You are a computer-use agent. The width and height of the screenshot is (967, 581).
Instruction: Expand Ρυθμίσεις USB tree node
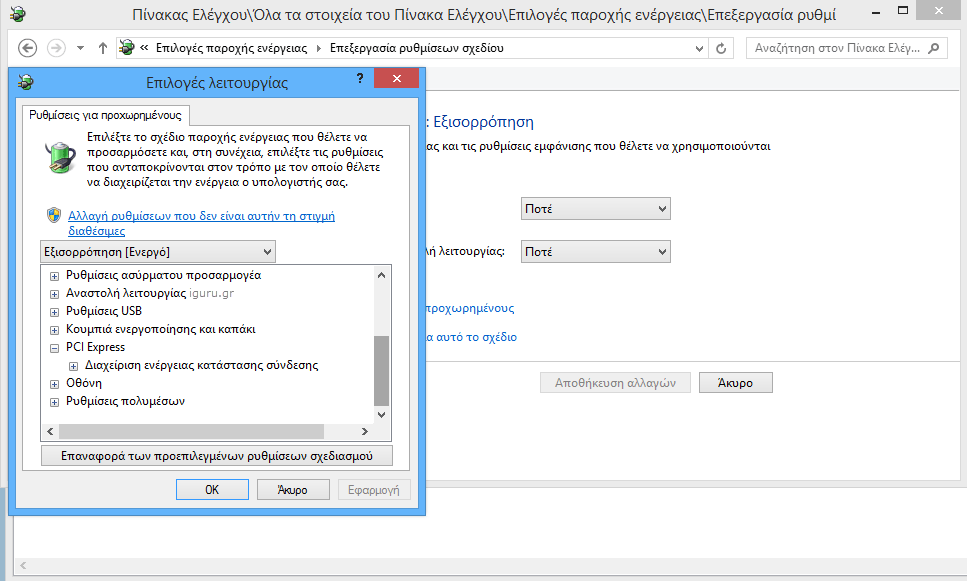pyautogui.click(x=55, y=311)
